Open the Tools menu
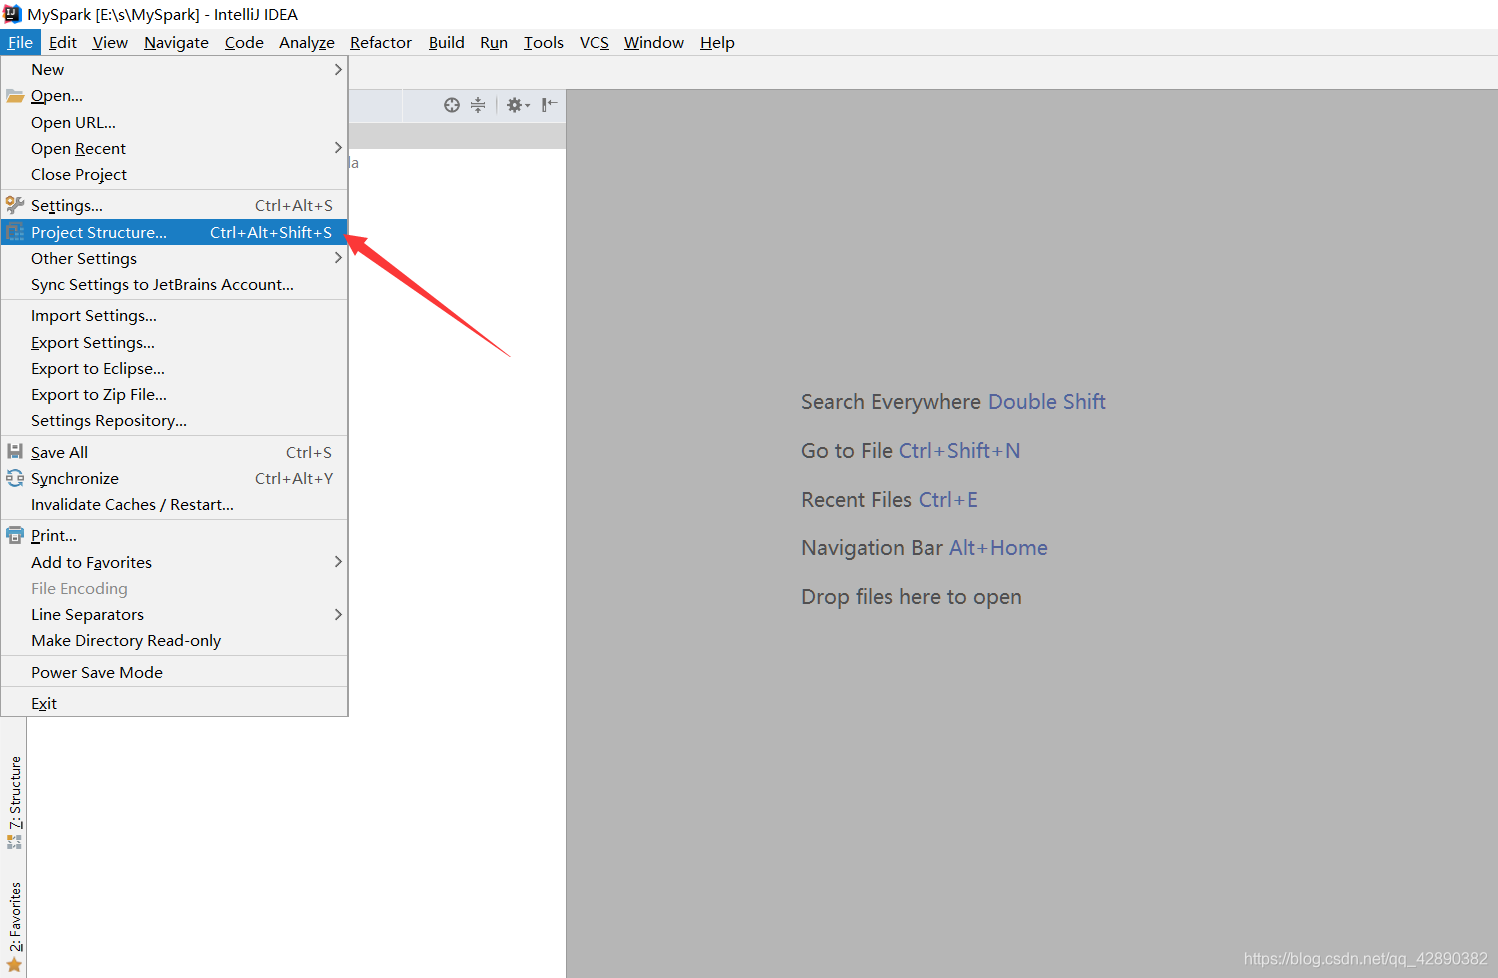Screen dimensions: 1498x978 [544, 42]
